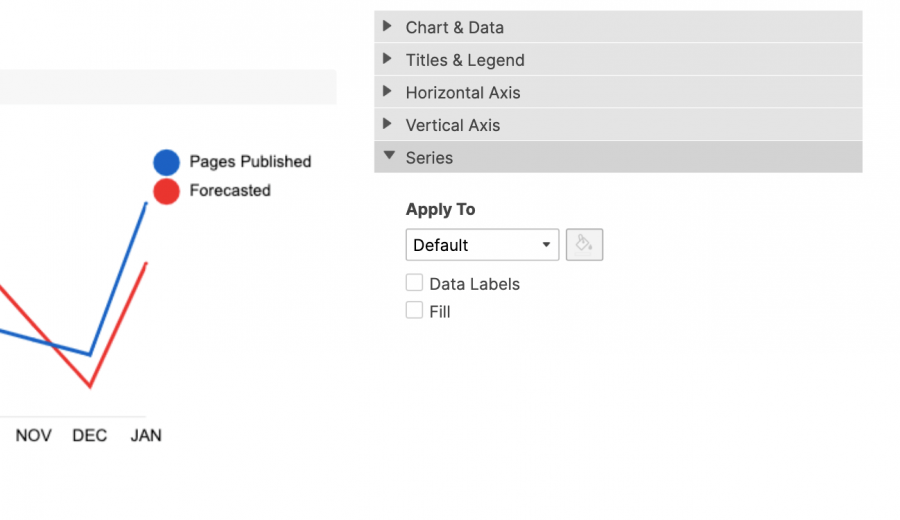Open the Apply To Default dropdown
900x520 pixels.
[x=482, y=245]
